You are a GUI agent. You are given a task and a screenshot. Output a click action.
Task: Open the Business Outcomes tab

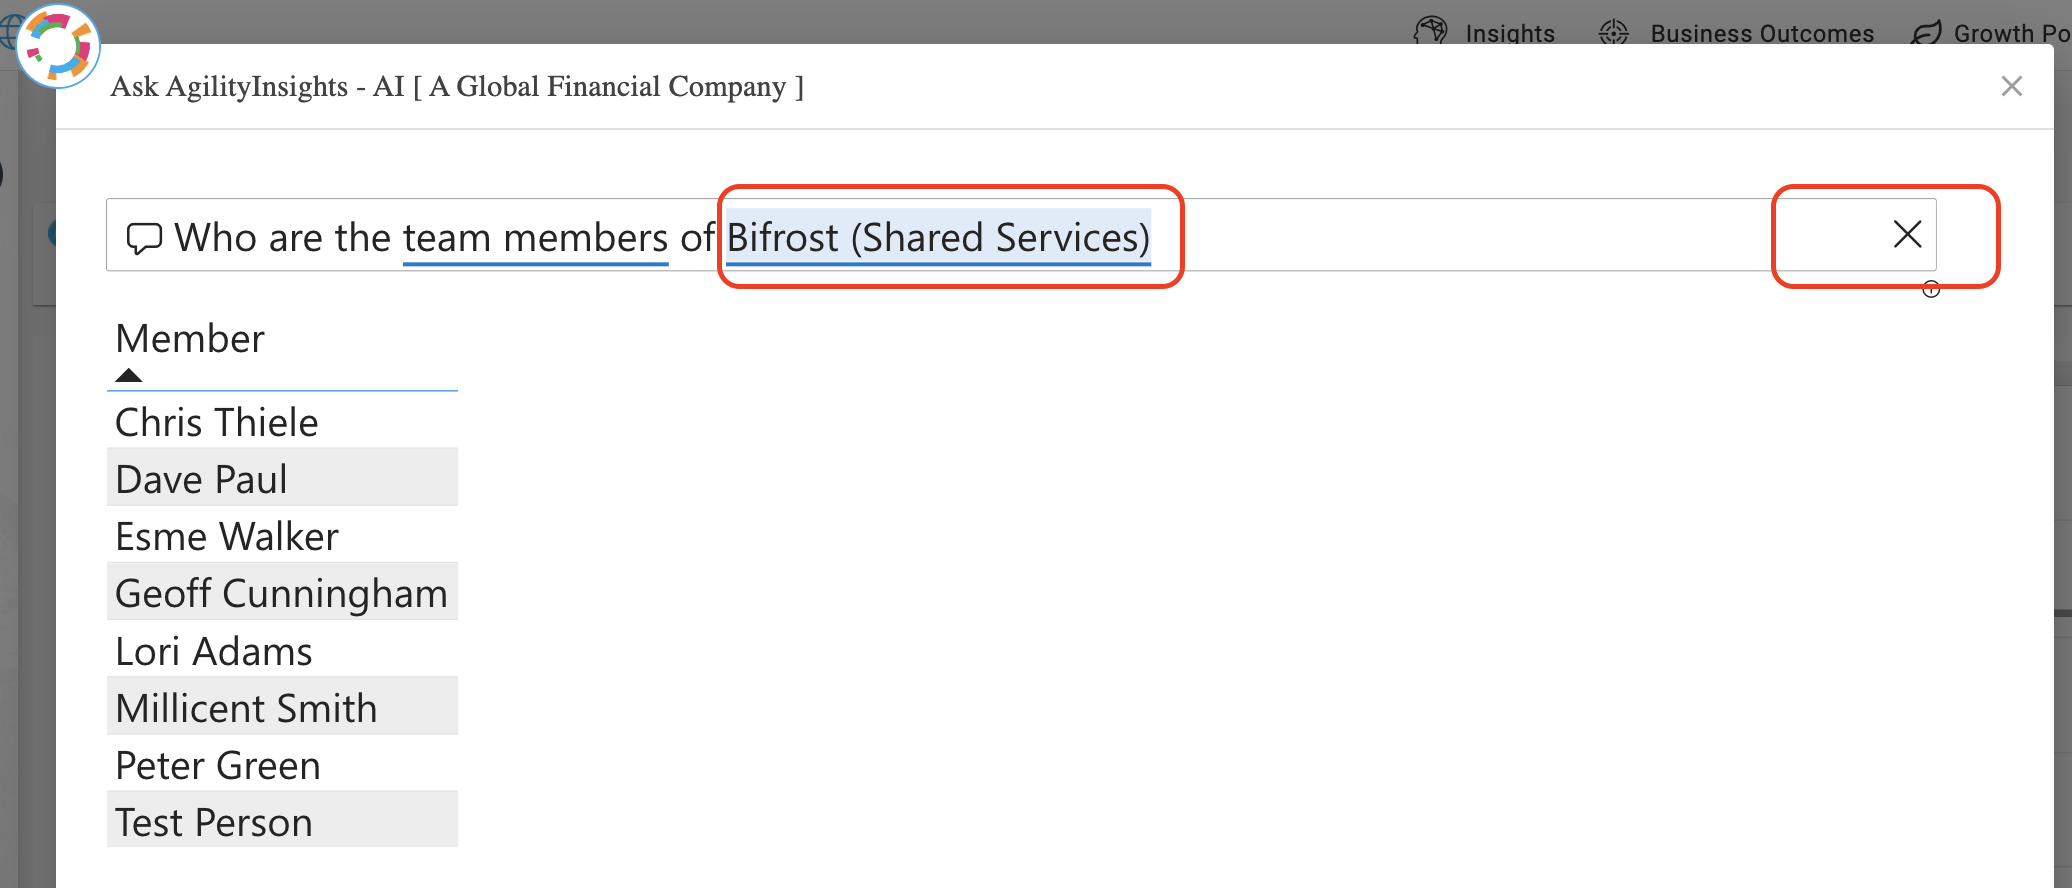pyautogui.click(x=1762, y=33)
